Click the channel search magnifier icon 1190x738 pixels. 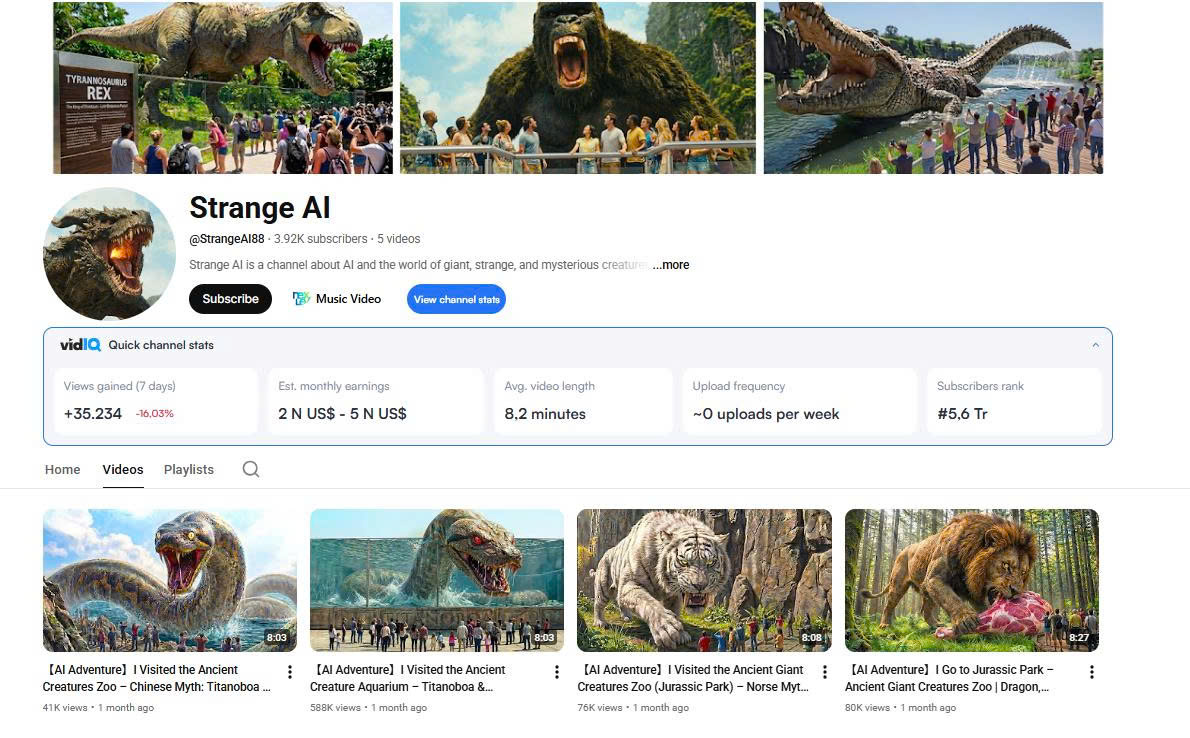[x=251, y=469]
